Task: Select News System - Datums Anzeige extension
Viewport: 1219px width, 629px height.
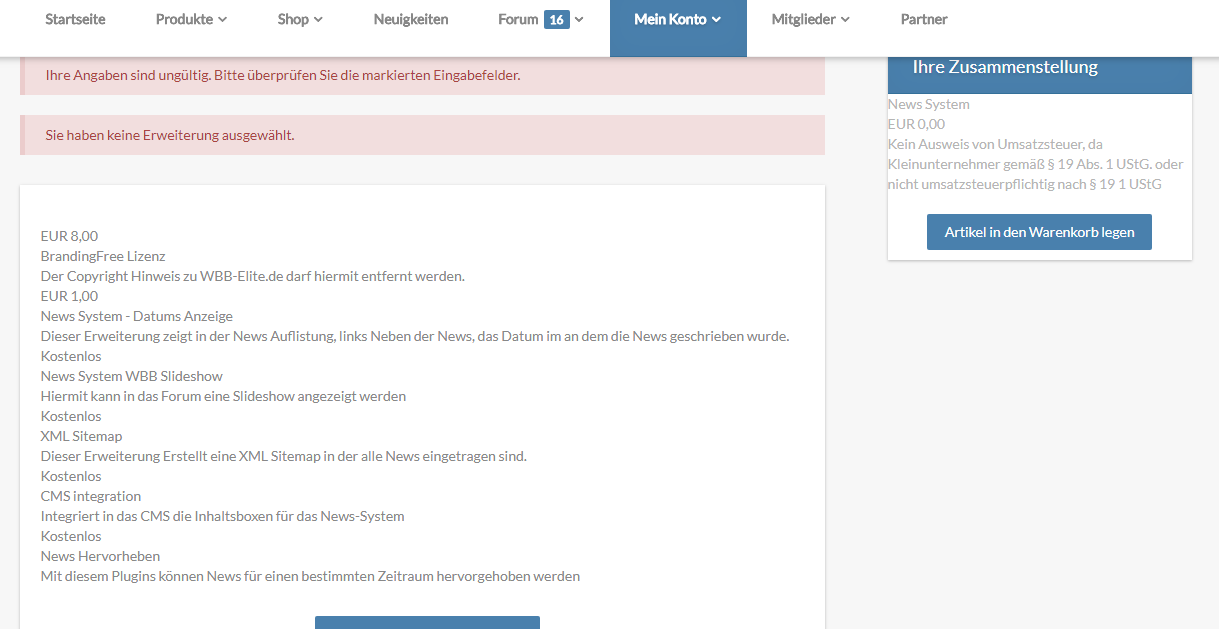Action: tap(136, 316)
